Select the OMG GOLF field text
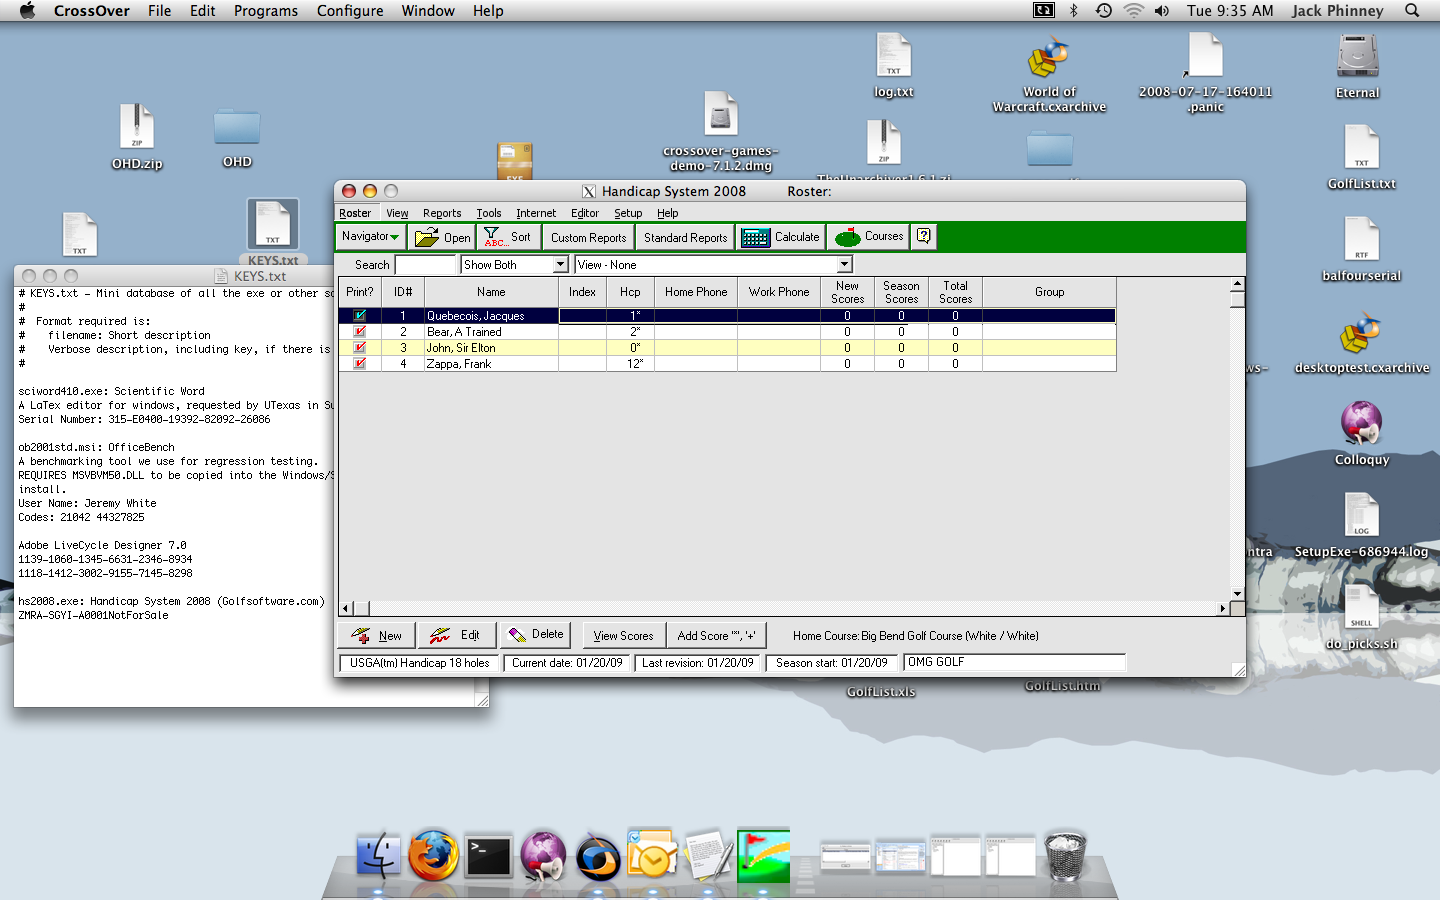The height and width of the screenshot is (900, 1440). tap(1015, 662)
